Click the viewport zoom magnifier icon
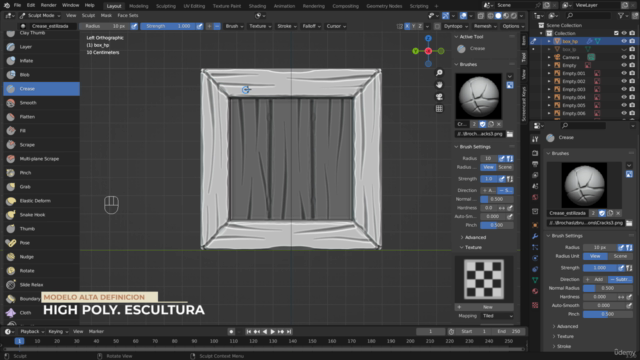Screen dimensions: 640x360 [439, 73]
